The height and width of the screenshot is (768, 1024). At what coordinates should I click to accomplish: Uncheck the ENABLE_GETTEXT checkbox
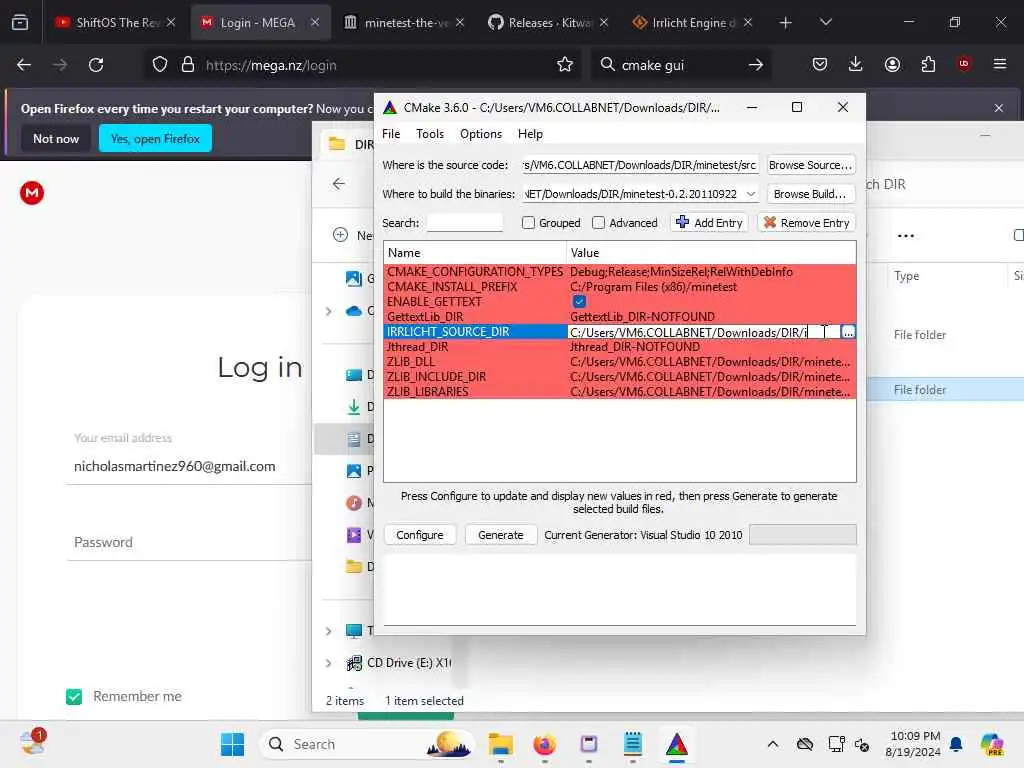pos(579,302)
